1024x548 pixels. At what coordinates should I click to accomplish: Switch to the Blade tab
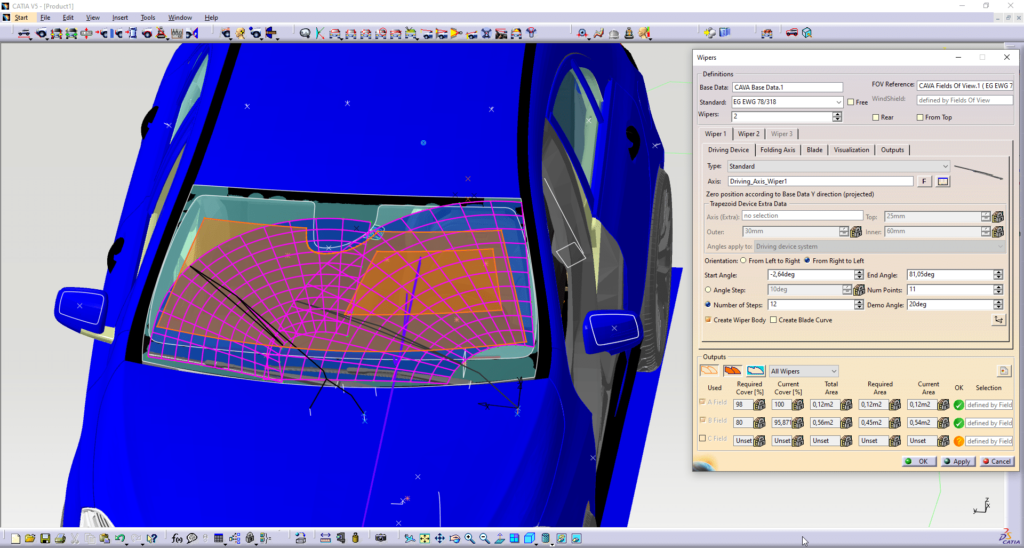click(x=814, y=150)
